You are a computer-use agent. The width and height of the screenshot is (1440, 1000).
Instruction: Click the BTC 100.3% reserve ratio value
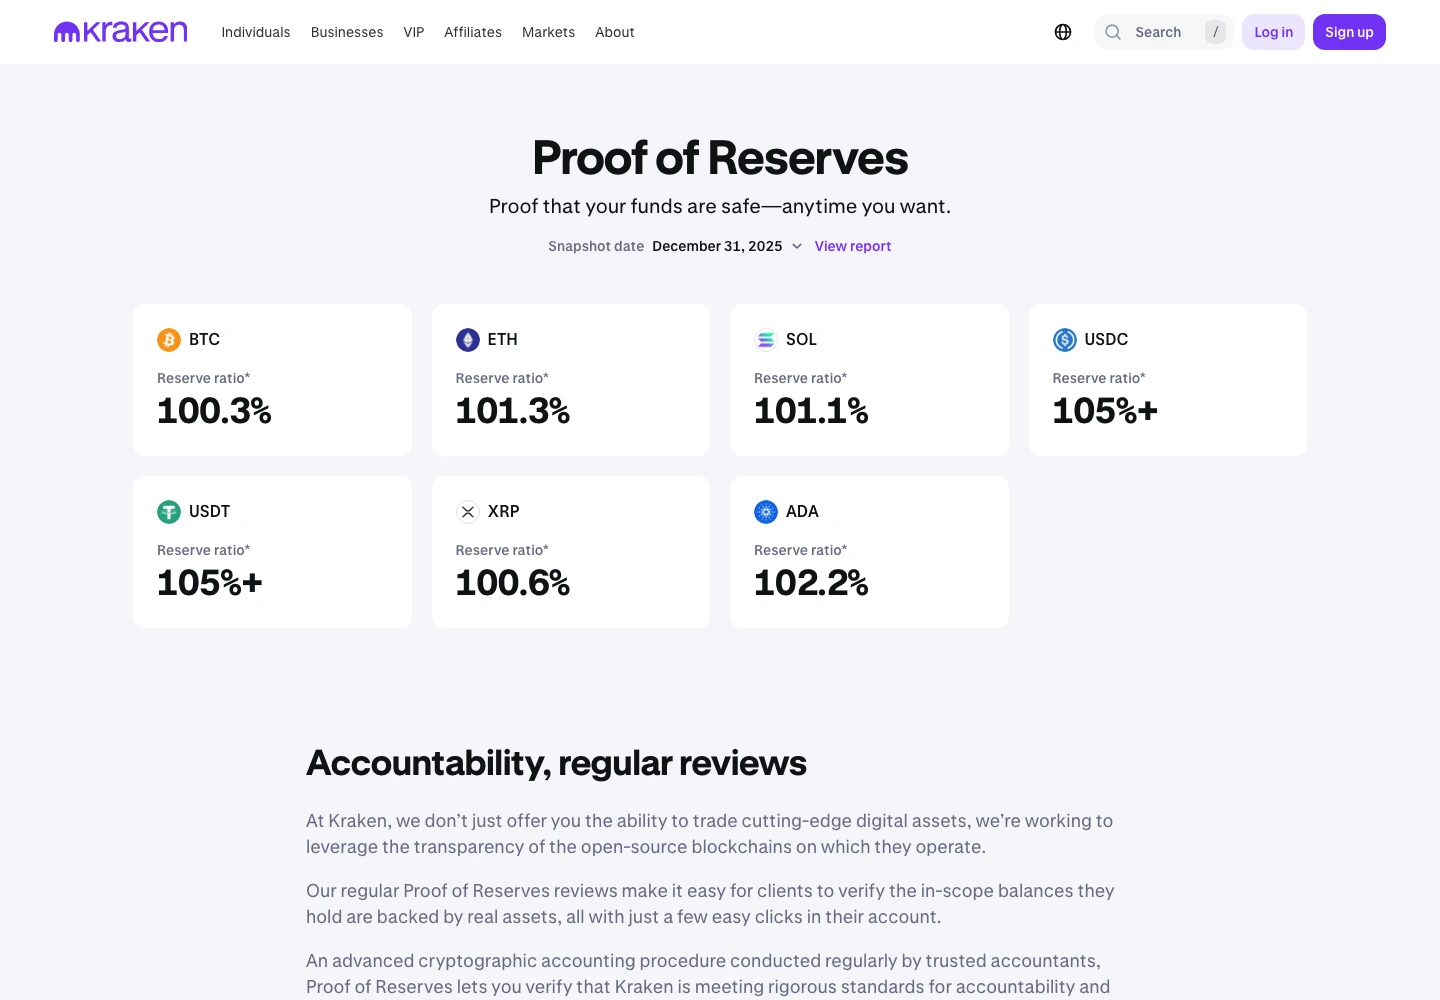[x=214, y=411]
